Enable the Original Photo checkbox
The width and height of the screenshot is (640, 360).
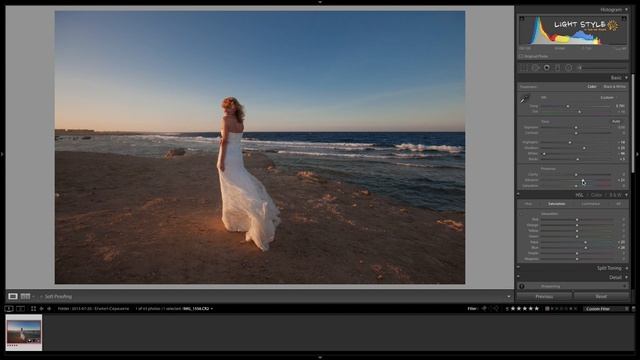(x=521, y=56)
